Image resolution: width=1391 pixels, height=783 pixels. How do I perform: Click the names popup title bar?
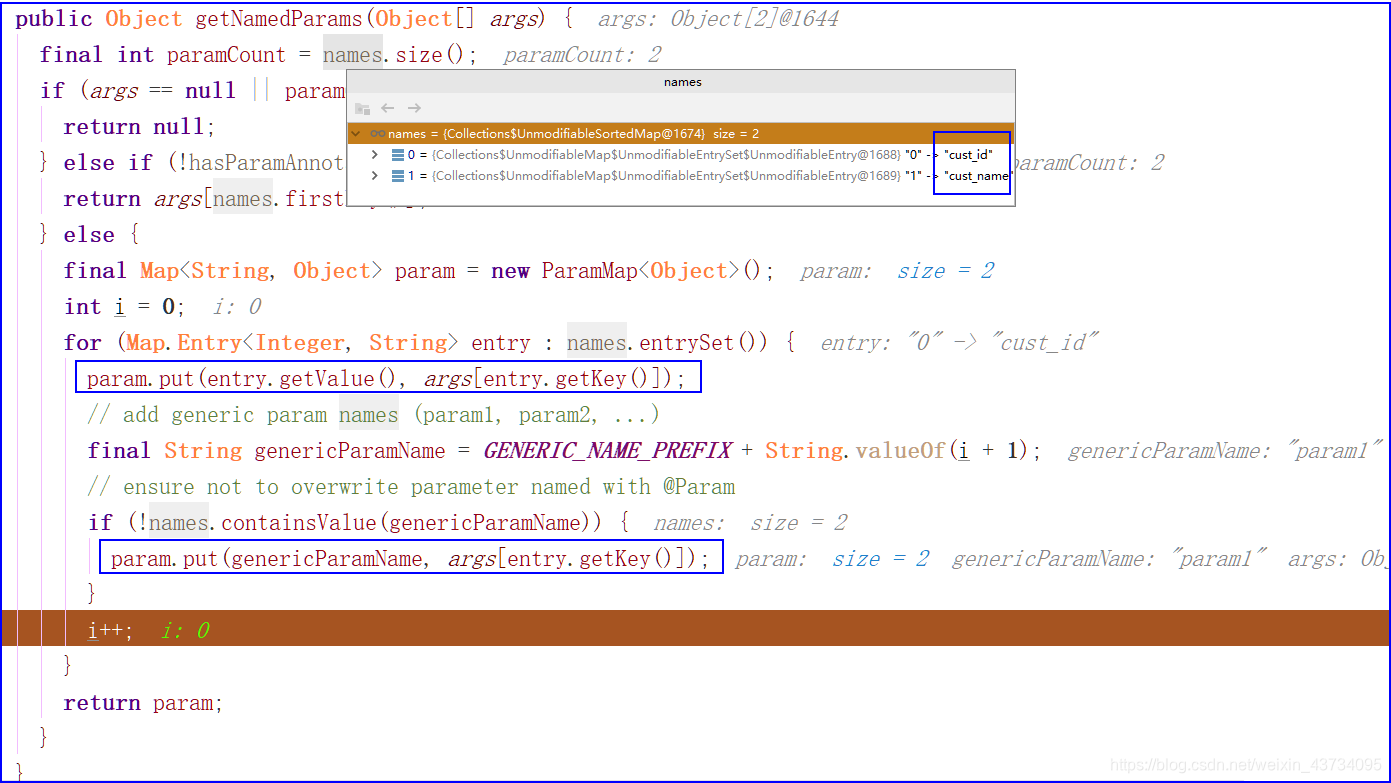coord(682,82)
